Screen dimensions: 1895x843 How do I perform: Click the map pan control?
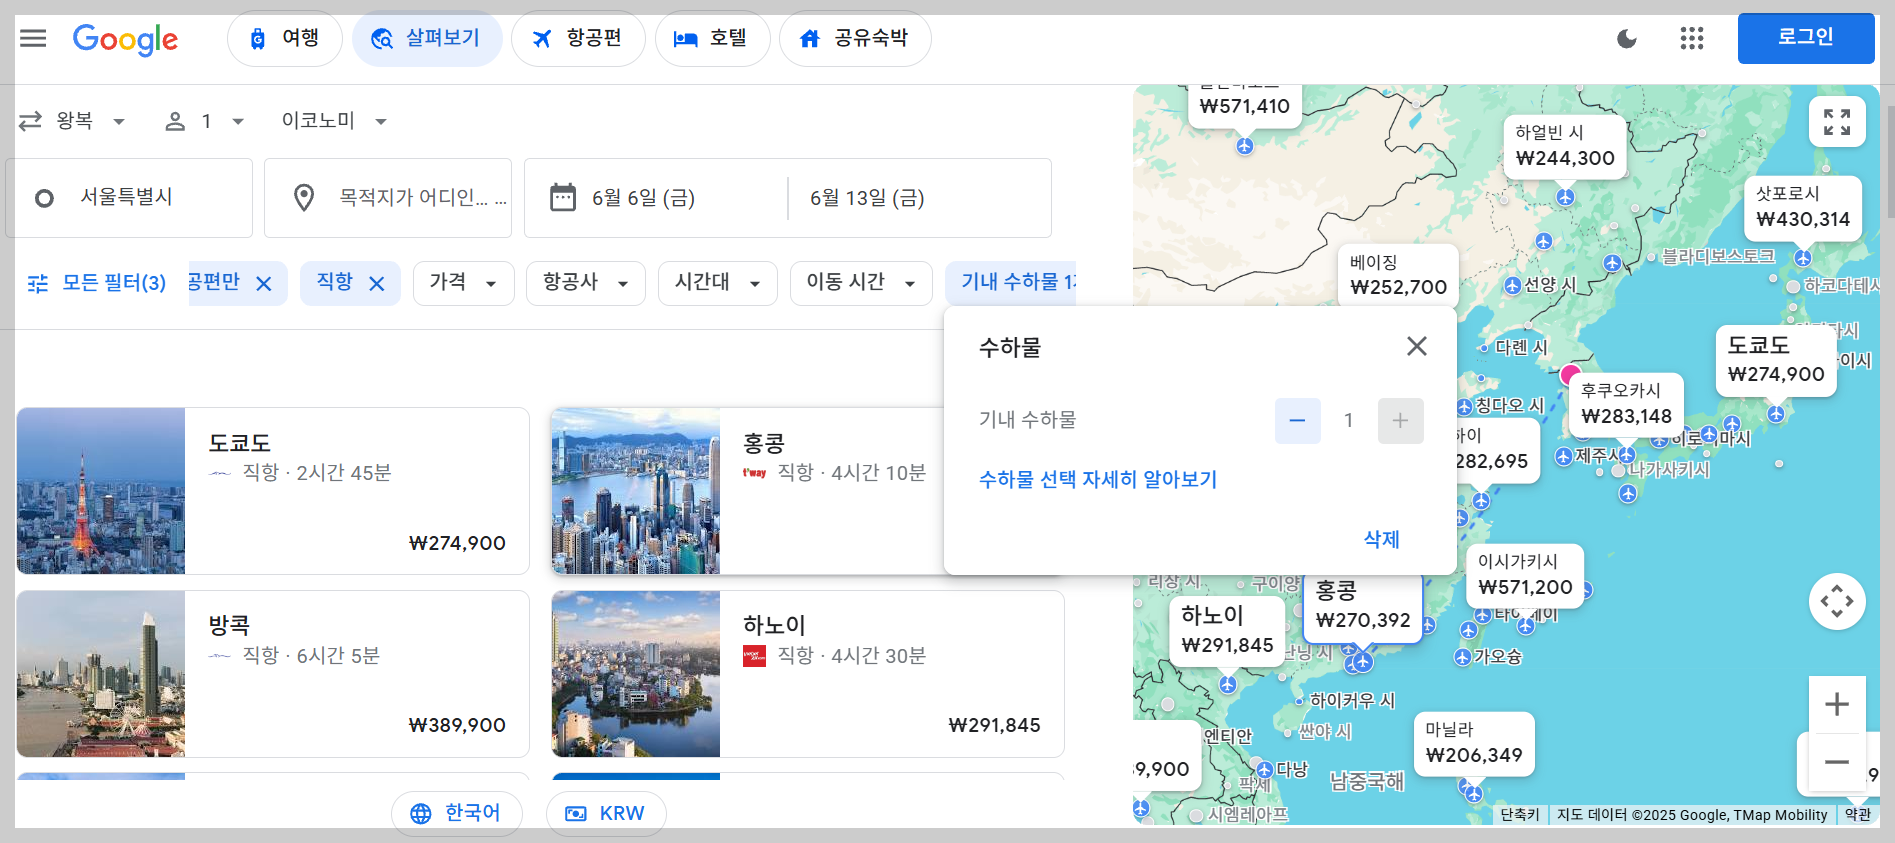(x=1837, y=601)
